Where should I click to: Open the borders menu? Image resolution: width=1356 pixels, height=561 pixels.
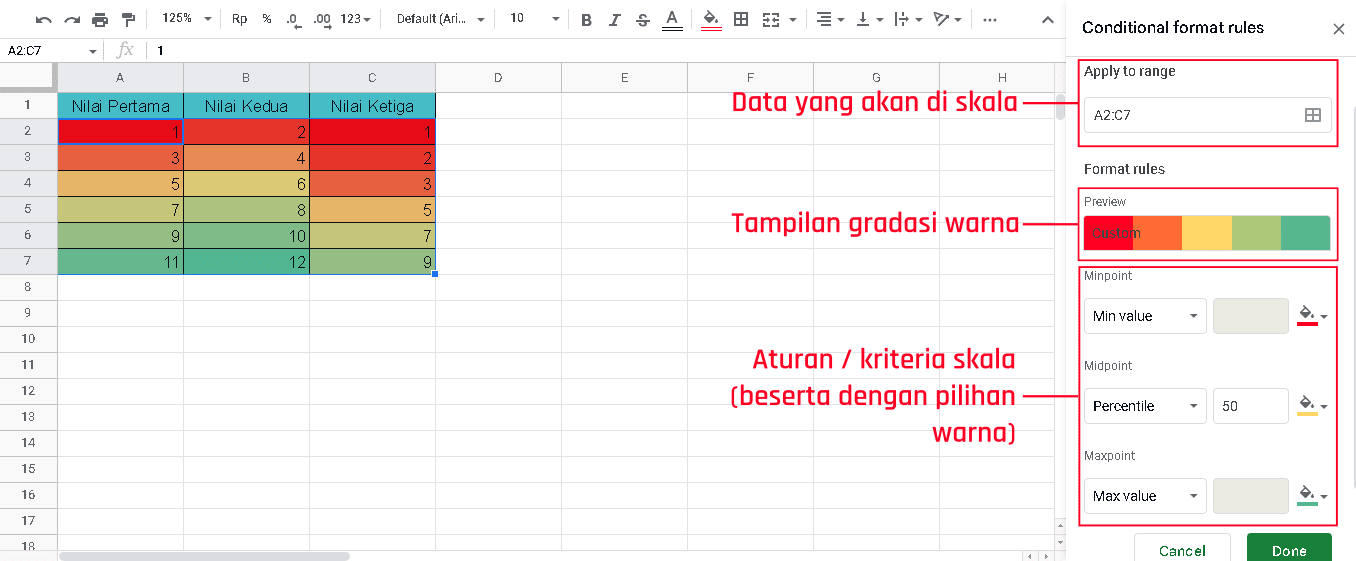tap(741, 19)
